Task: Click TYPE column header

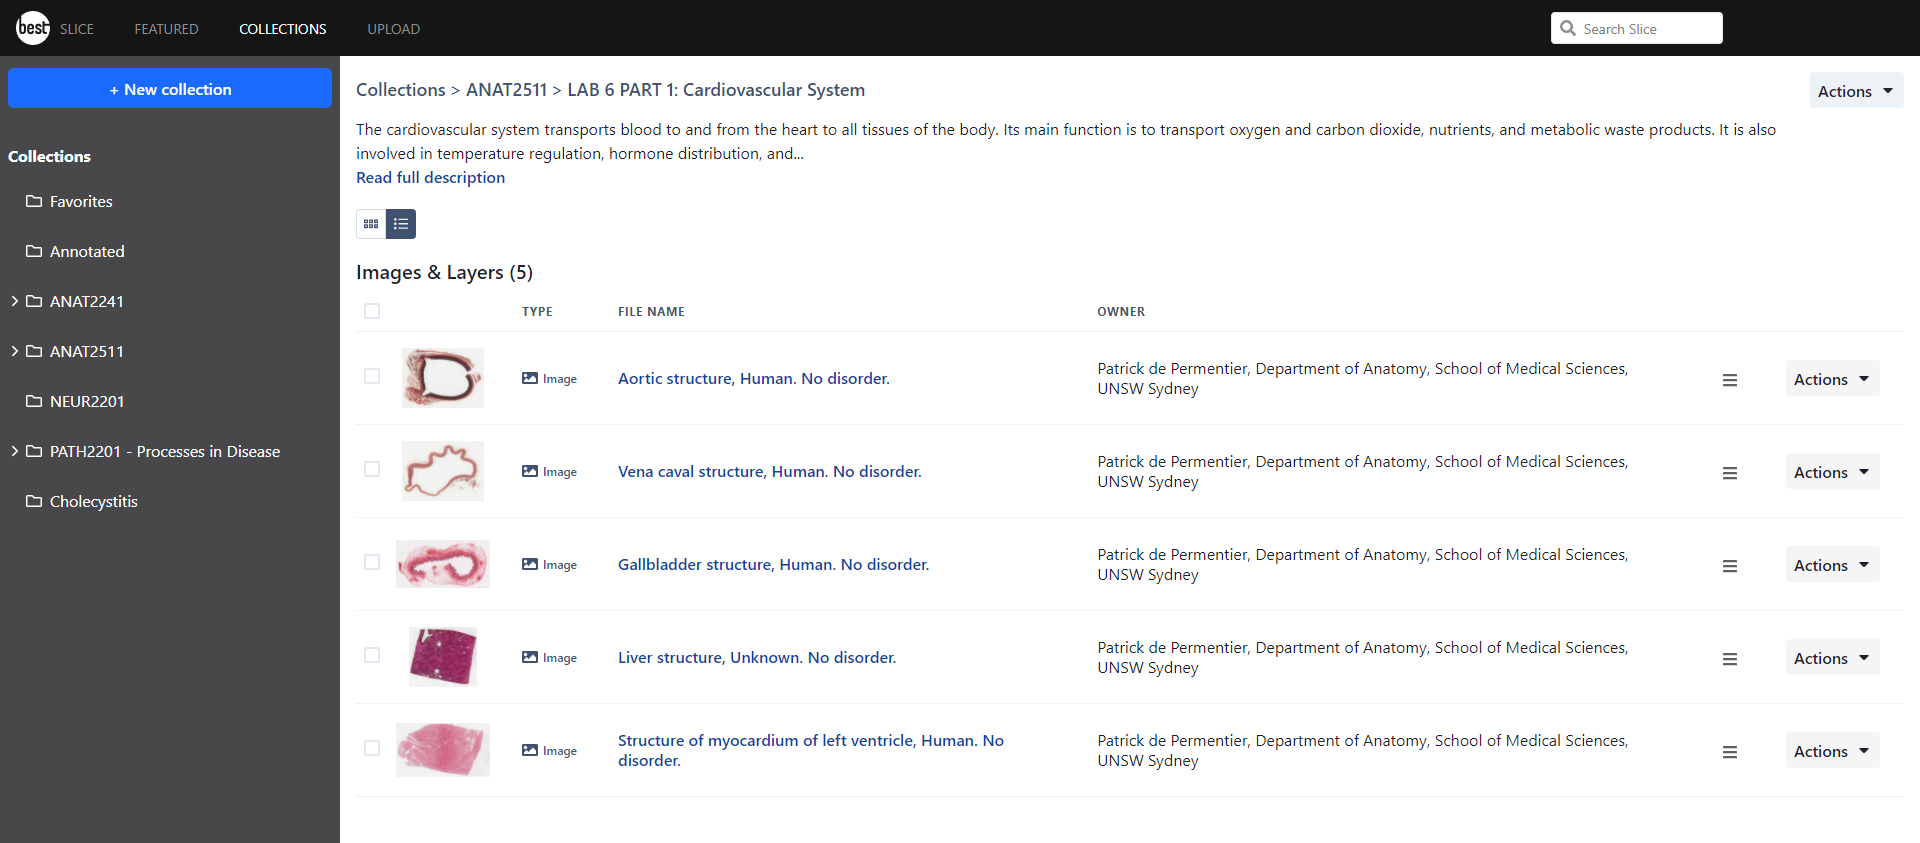Action: (x=537, y=311)
